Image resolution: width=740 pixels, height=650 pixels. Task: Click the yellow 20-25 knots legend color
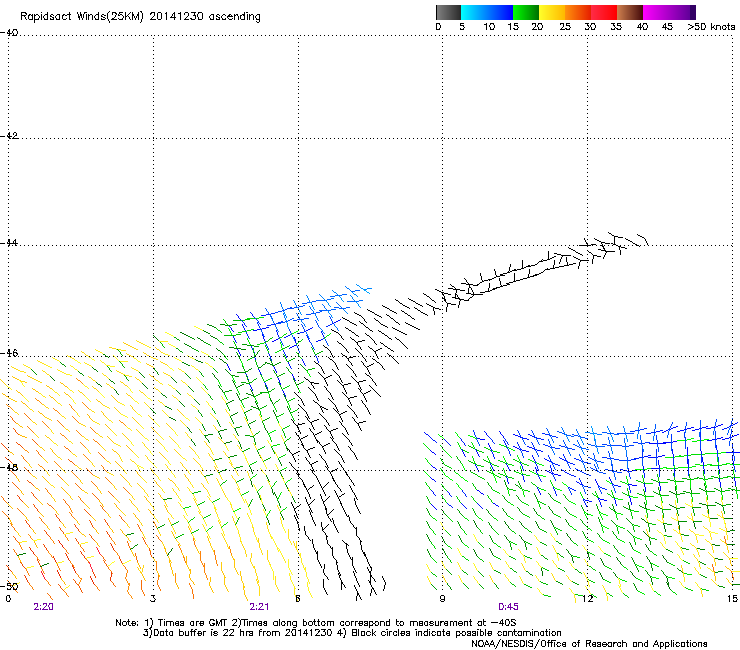point(552,12)
